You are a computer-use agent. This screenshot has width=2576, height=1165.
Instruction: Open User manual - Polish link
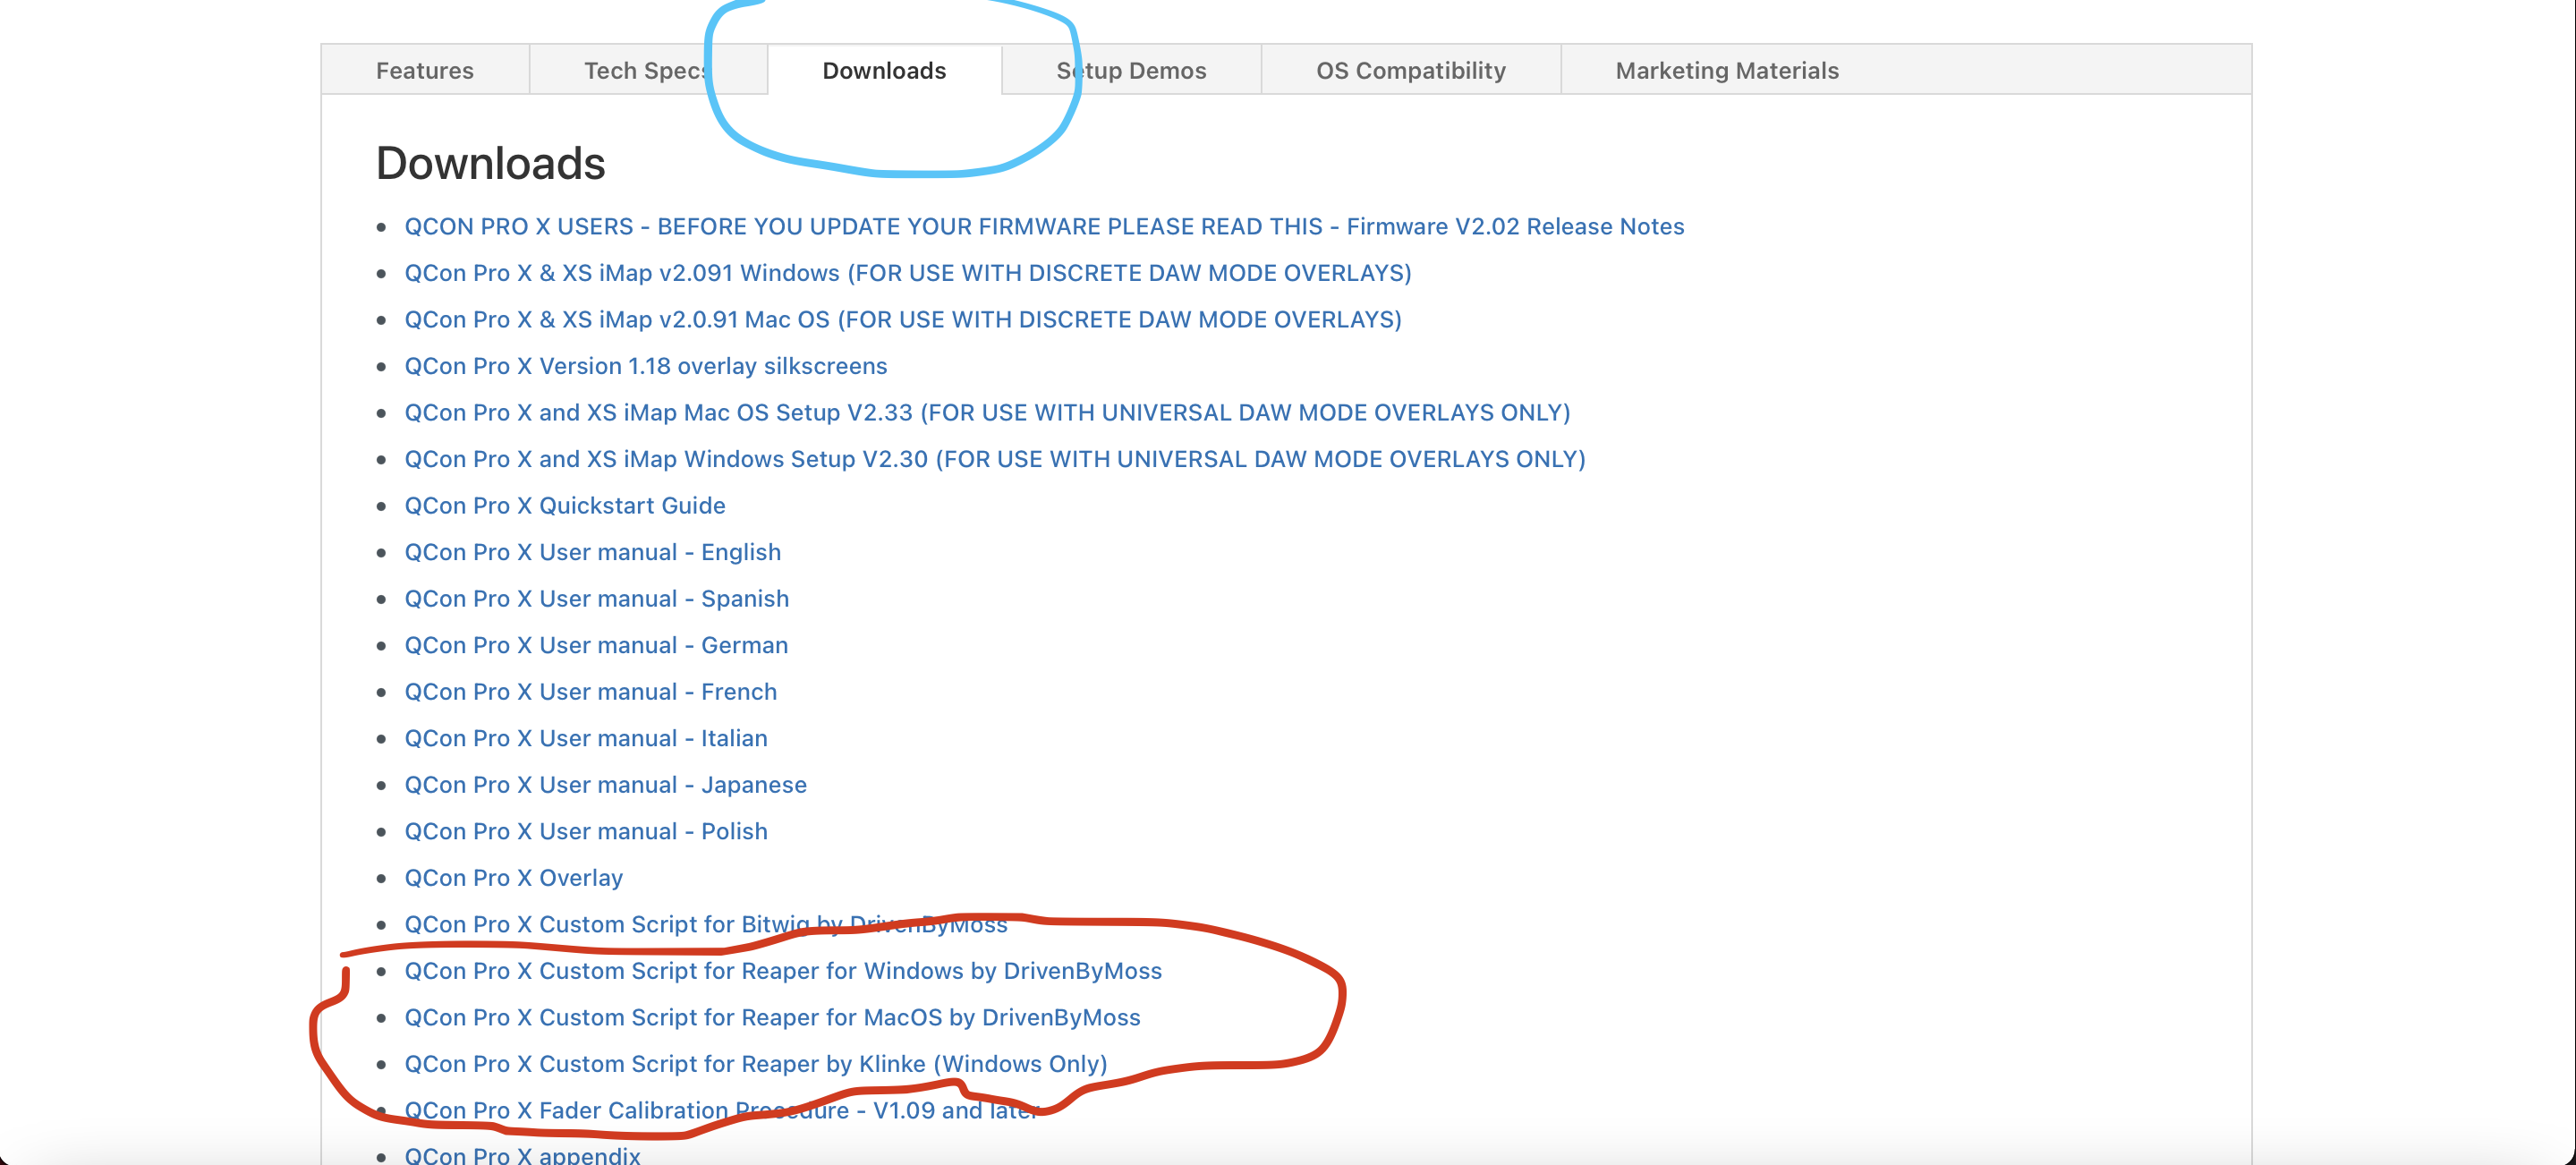pos(585,831)
